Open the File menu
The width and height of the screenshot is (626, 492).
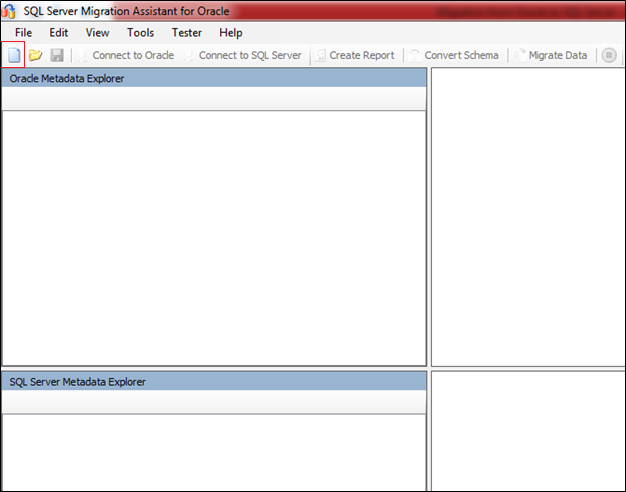pos(24,32)
